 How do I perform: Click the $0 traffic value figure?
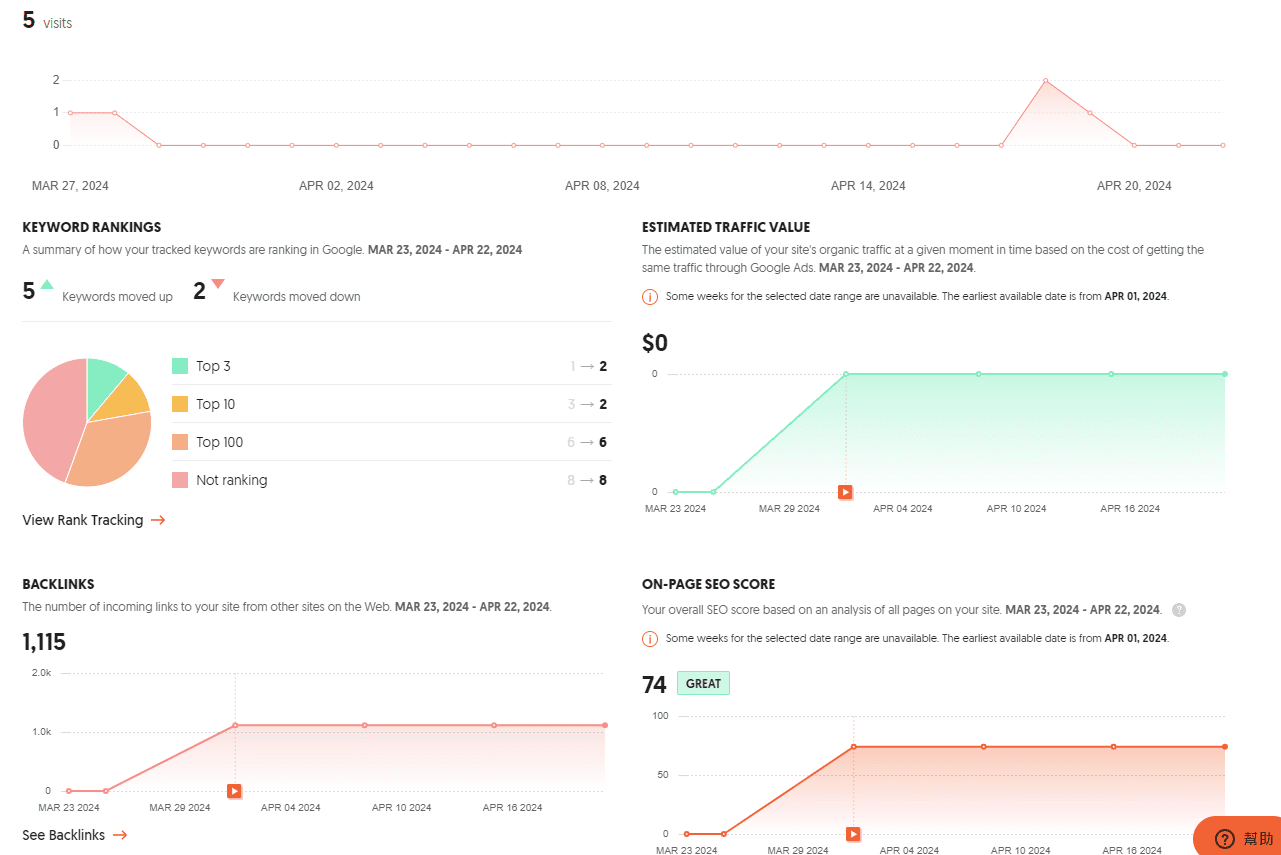pos(655,343)
